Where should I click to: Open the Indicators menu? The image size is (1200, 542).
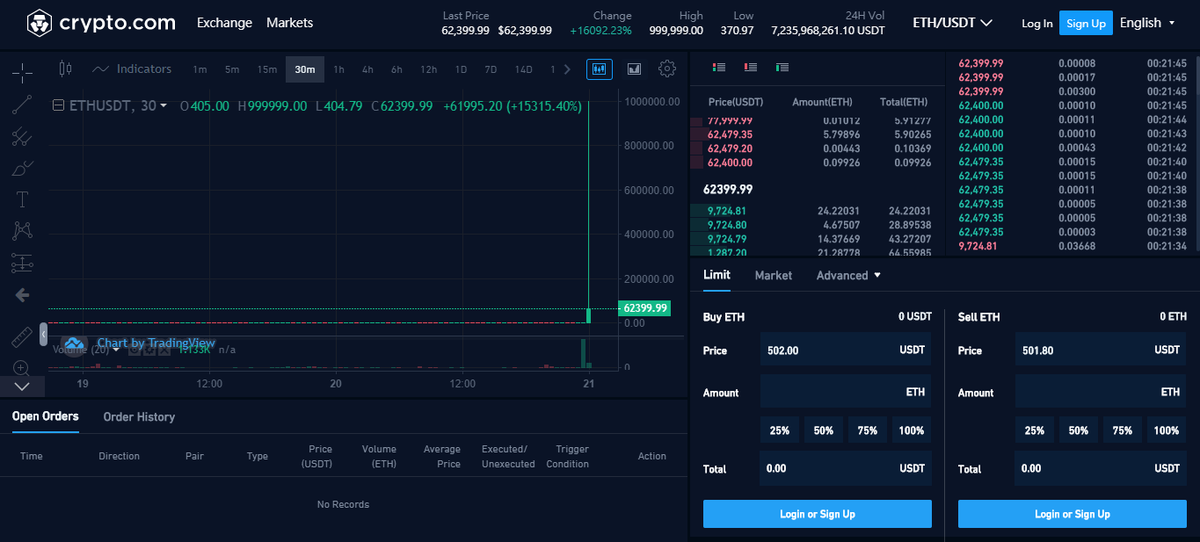[x=132, y=69]
